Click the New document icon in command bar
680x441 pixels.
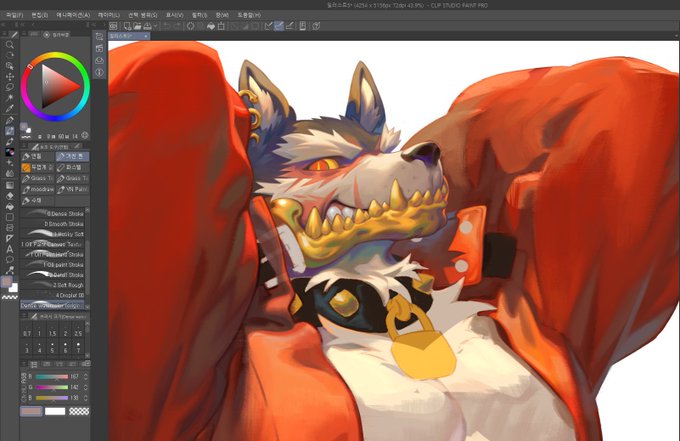[128, 26]
